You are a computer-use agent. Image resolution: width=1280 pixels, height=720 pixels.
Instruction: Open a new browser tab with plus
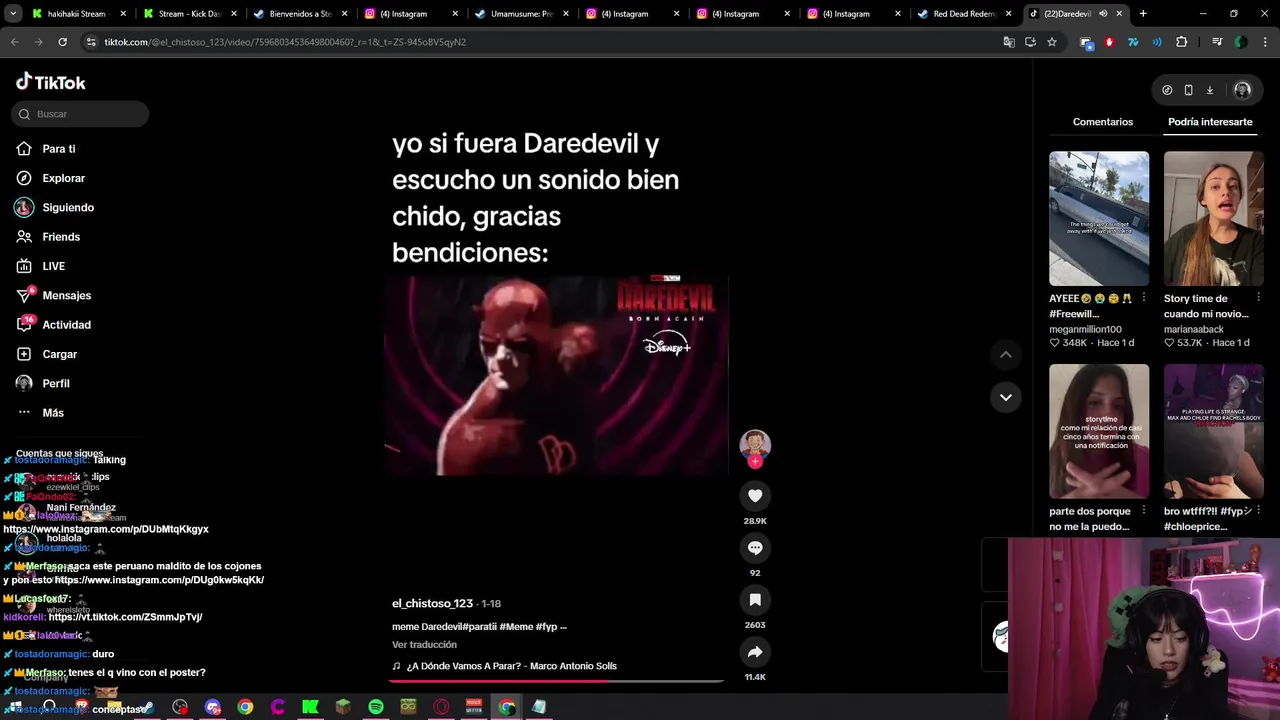[1143, 14]
